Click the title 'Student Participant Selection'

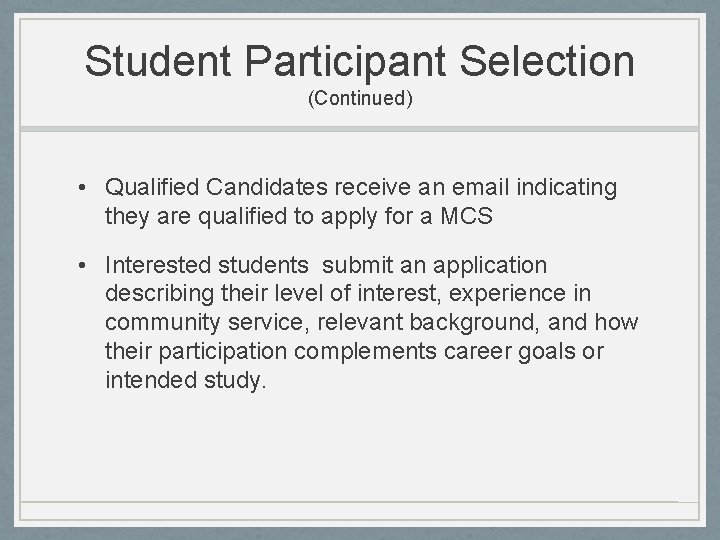click(359, 60)
